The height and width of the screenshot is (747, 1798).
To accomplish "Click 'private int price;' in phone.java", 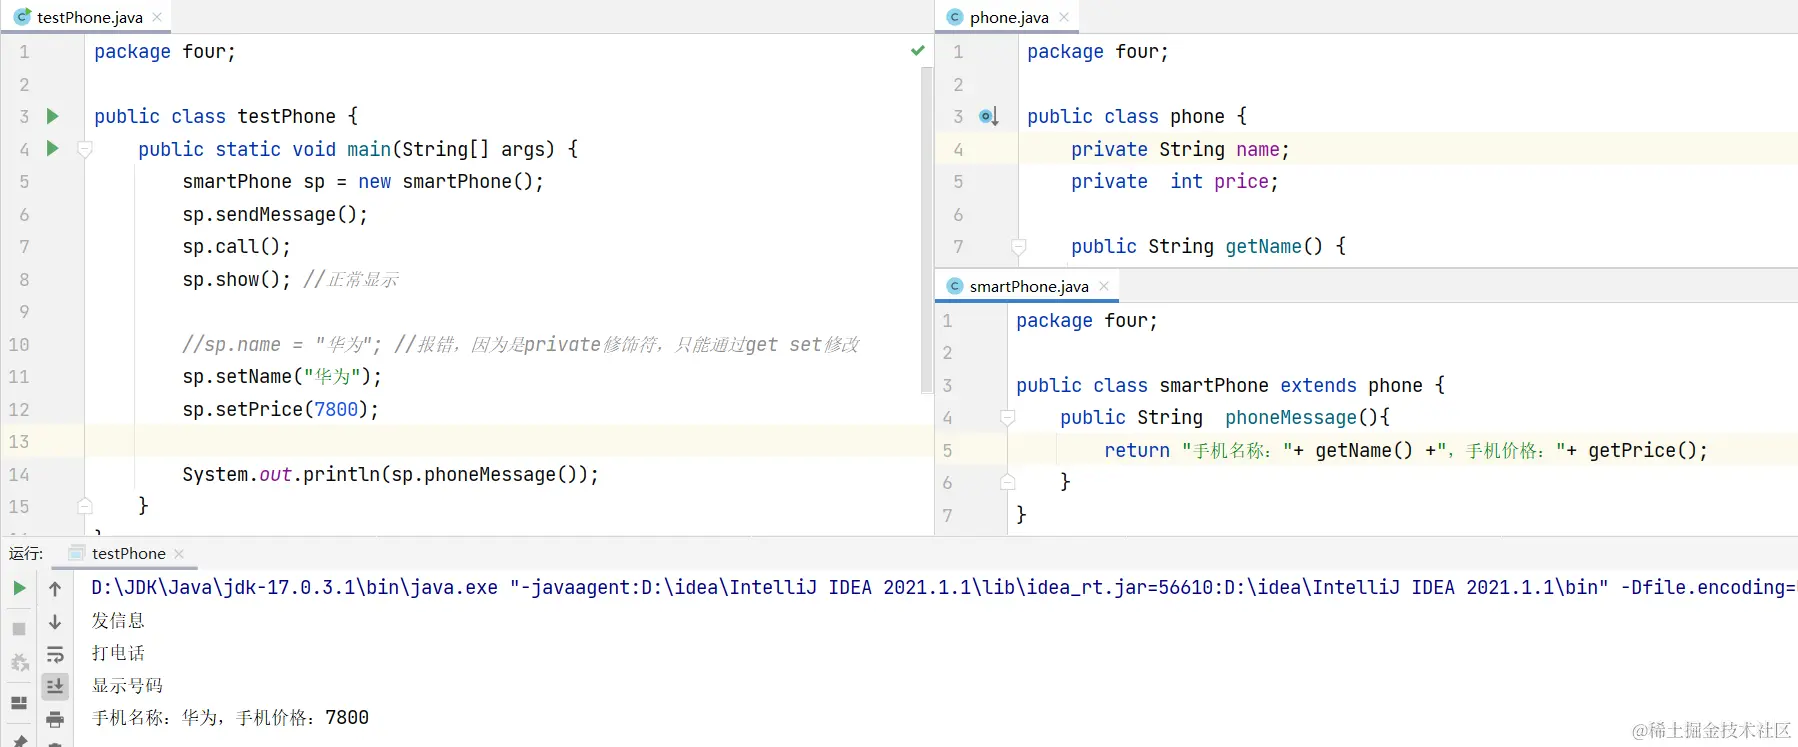I will (1175, 181).
